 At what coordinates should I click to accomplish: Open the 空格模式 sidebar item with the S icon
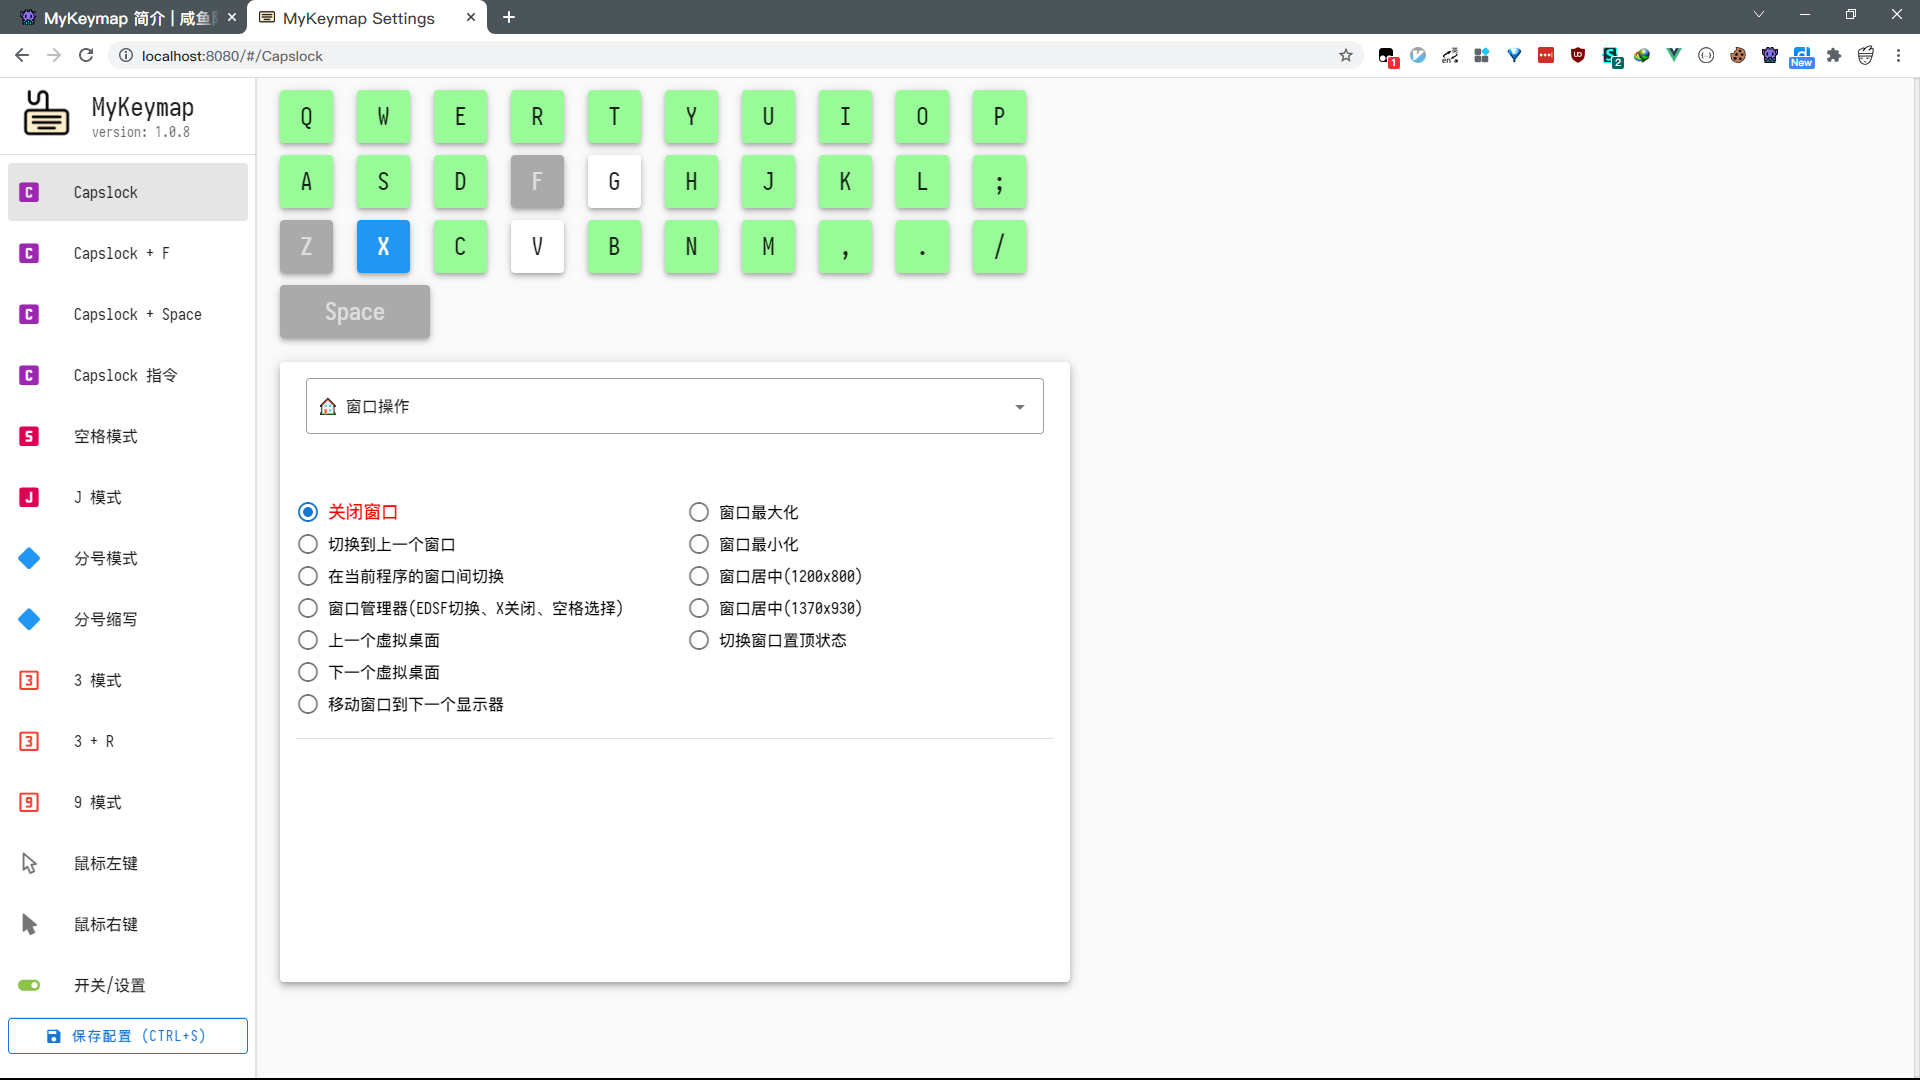(x=105, y=436)
